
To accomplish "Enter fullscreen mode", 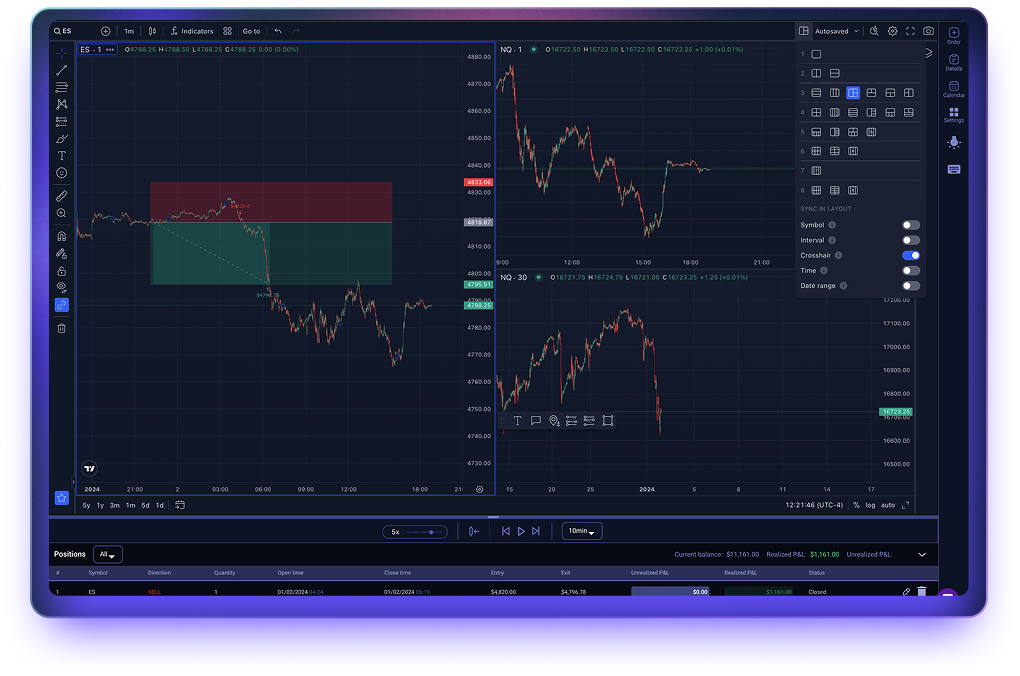I will tap(911, 31).
